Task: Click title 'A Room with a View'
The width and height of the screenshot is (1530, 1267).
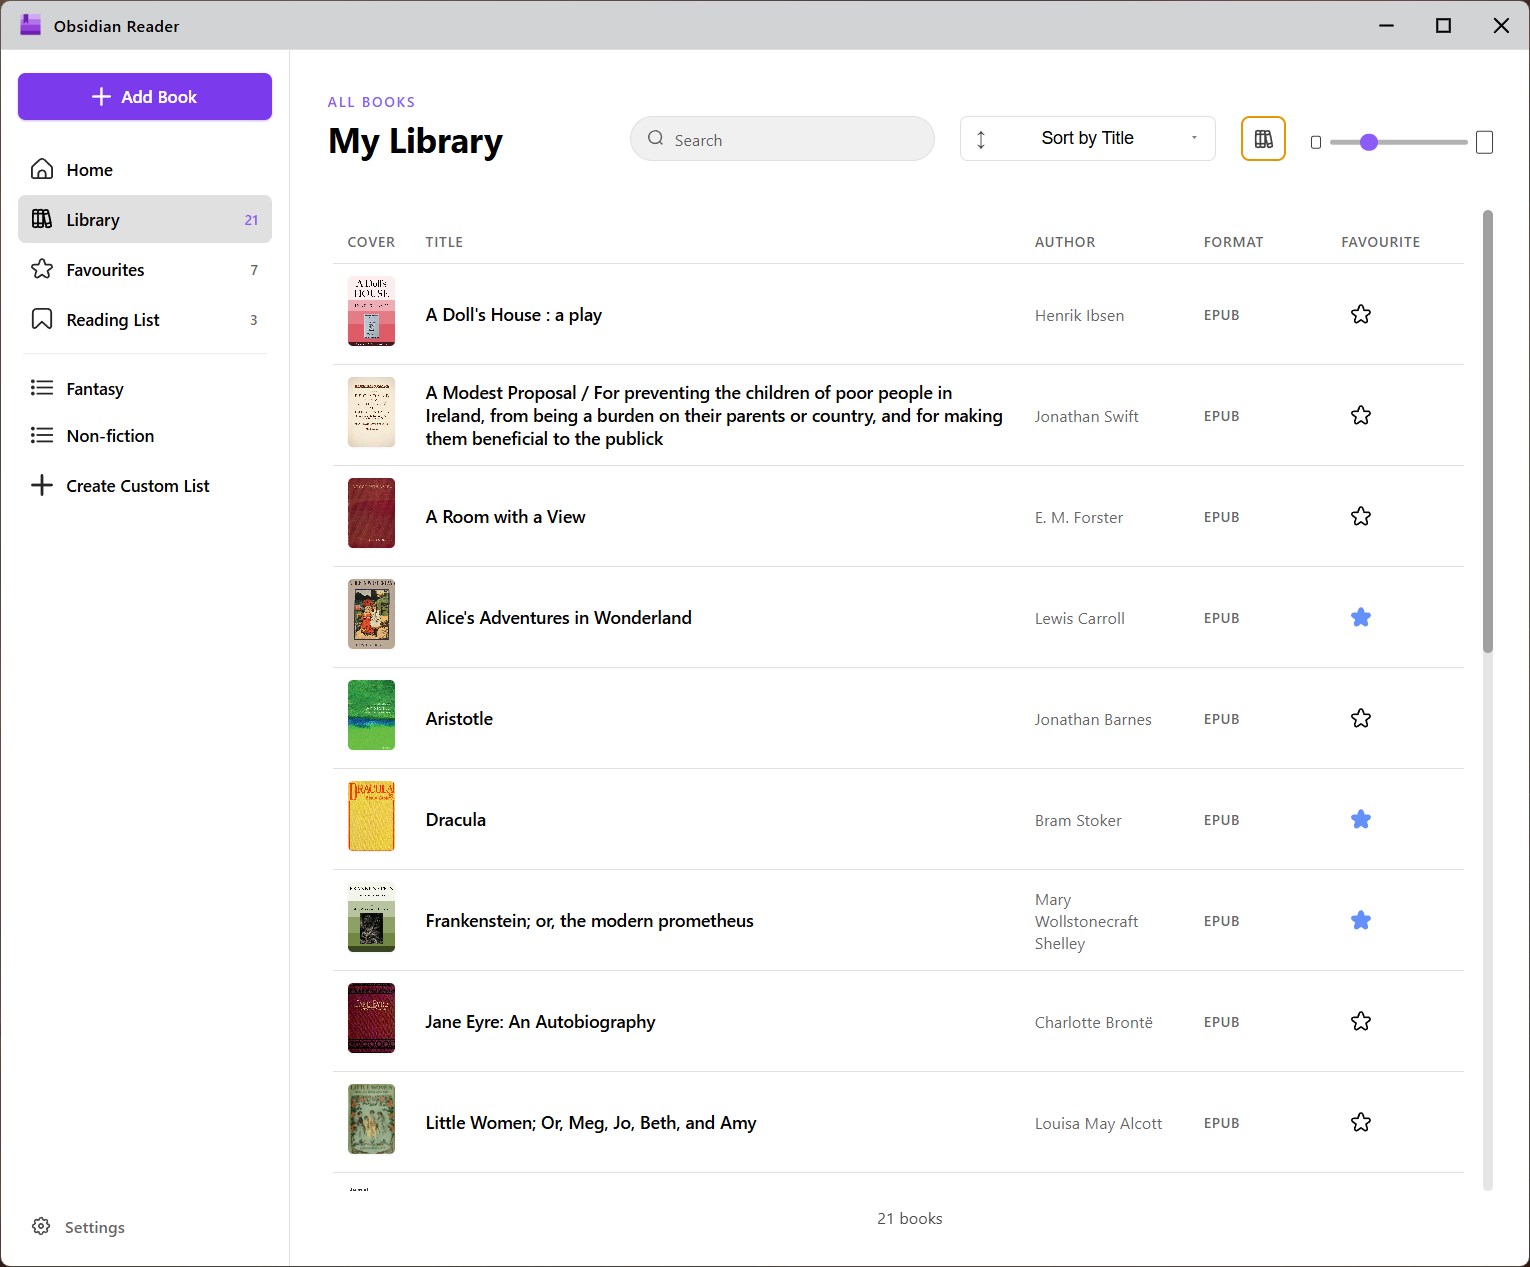Action: tap(506, 517)
